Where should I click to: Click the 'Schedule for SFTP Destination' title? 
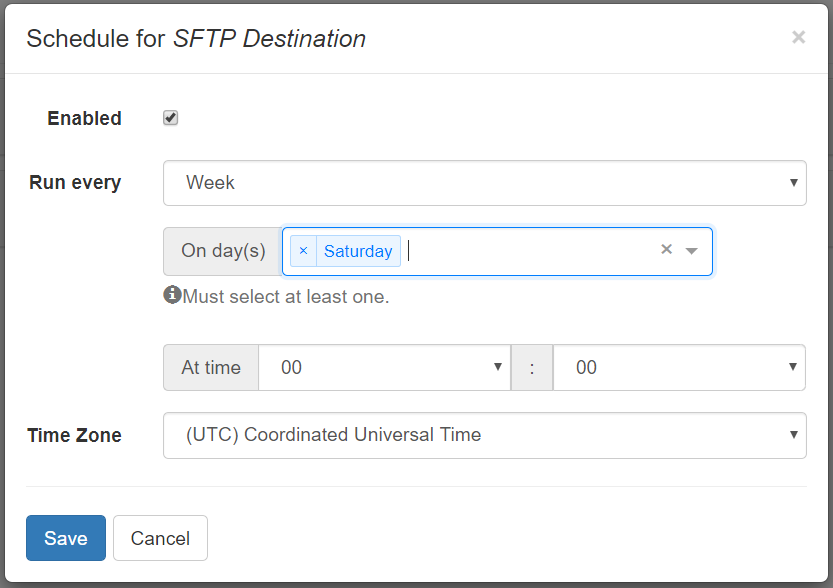pos(196,39)
